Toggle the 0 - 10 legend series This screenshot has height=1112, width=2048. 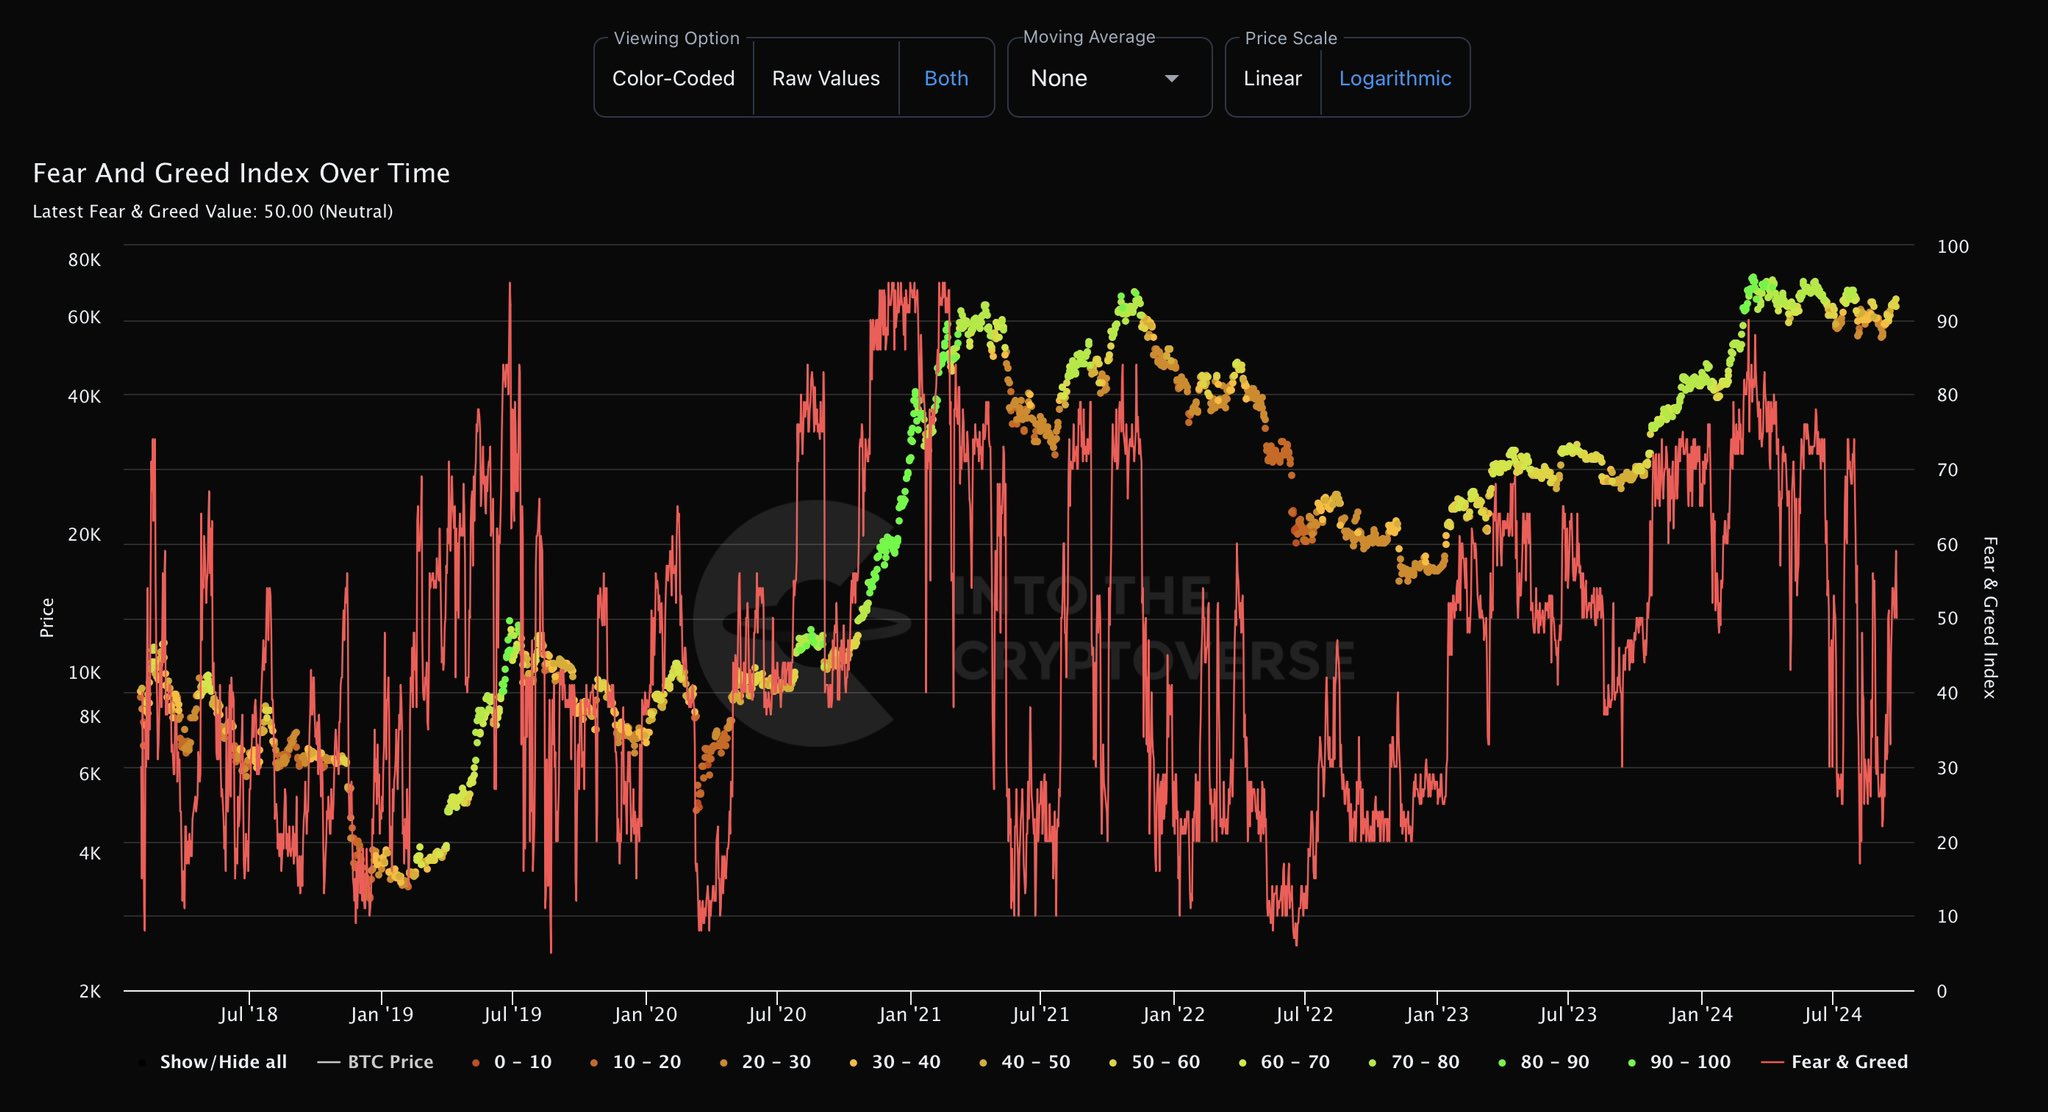click(522, 1062)
